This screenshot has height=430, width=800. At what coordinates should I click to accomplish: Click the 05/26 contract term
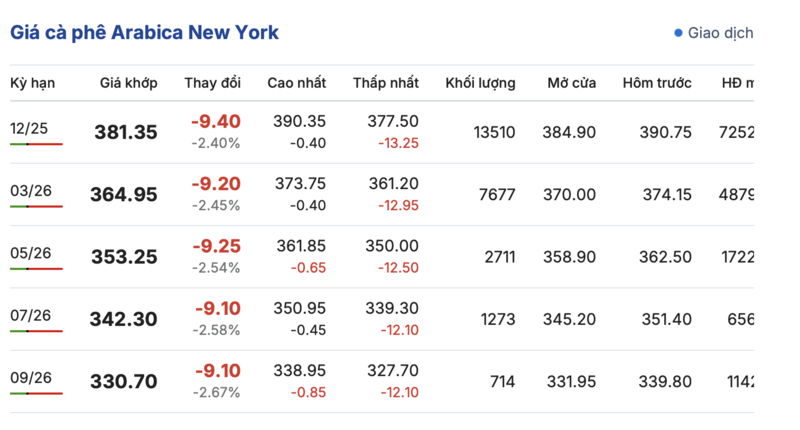click(29, 252)
